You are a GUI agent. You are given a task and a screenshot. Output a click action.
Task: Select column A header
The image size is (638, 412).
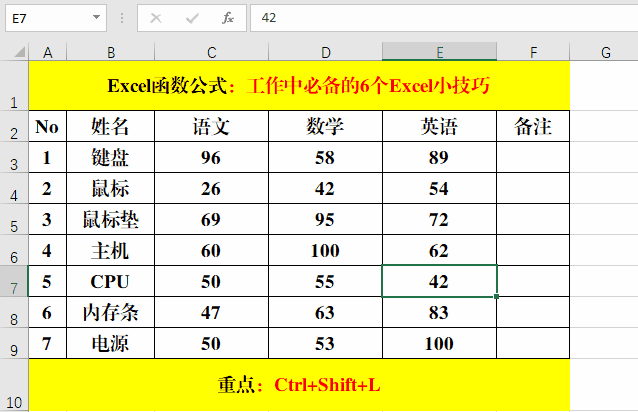click(48, 52)
